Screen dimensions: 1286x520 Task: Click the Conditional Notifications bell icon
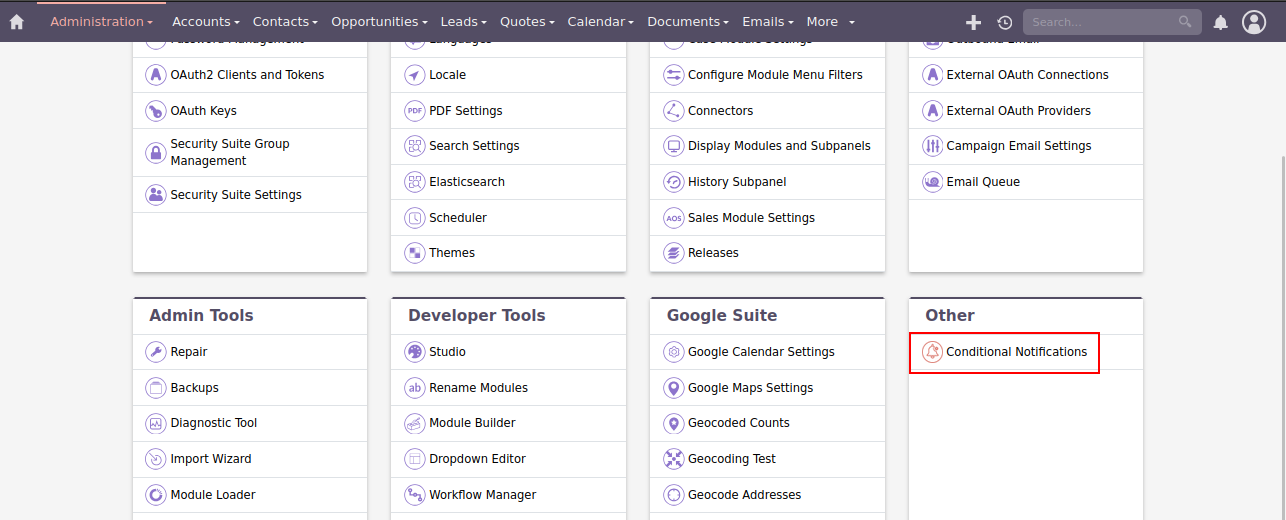[x=932, y=352]
